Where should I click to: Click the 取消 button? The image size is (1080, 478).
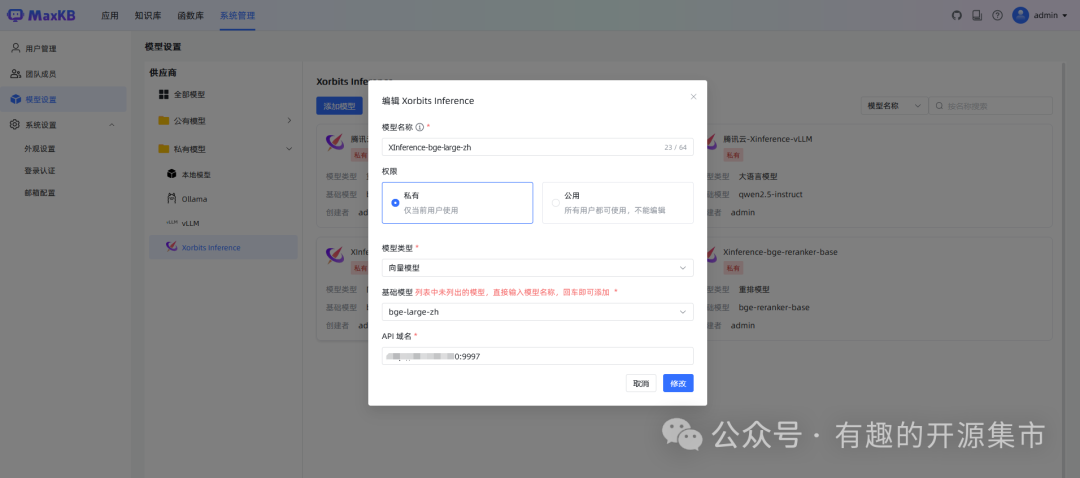[x=641, y=384]
